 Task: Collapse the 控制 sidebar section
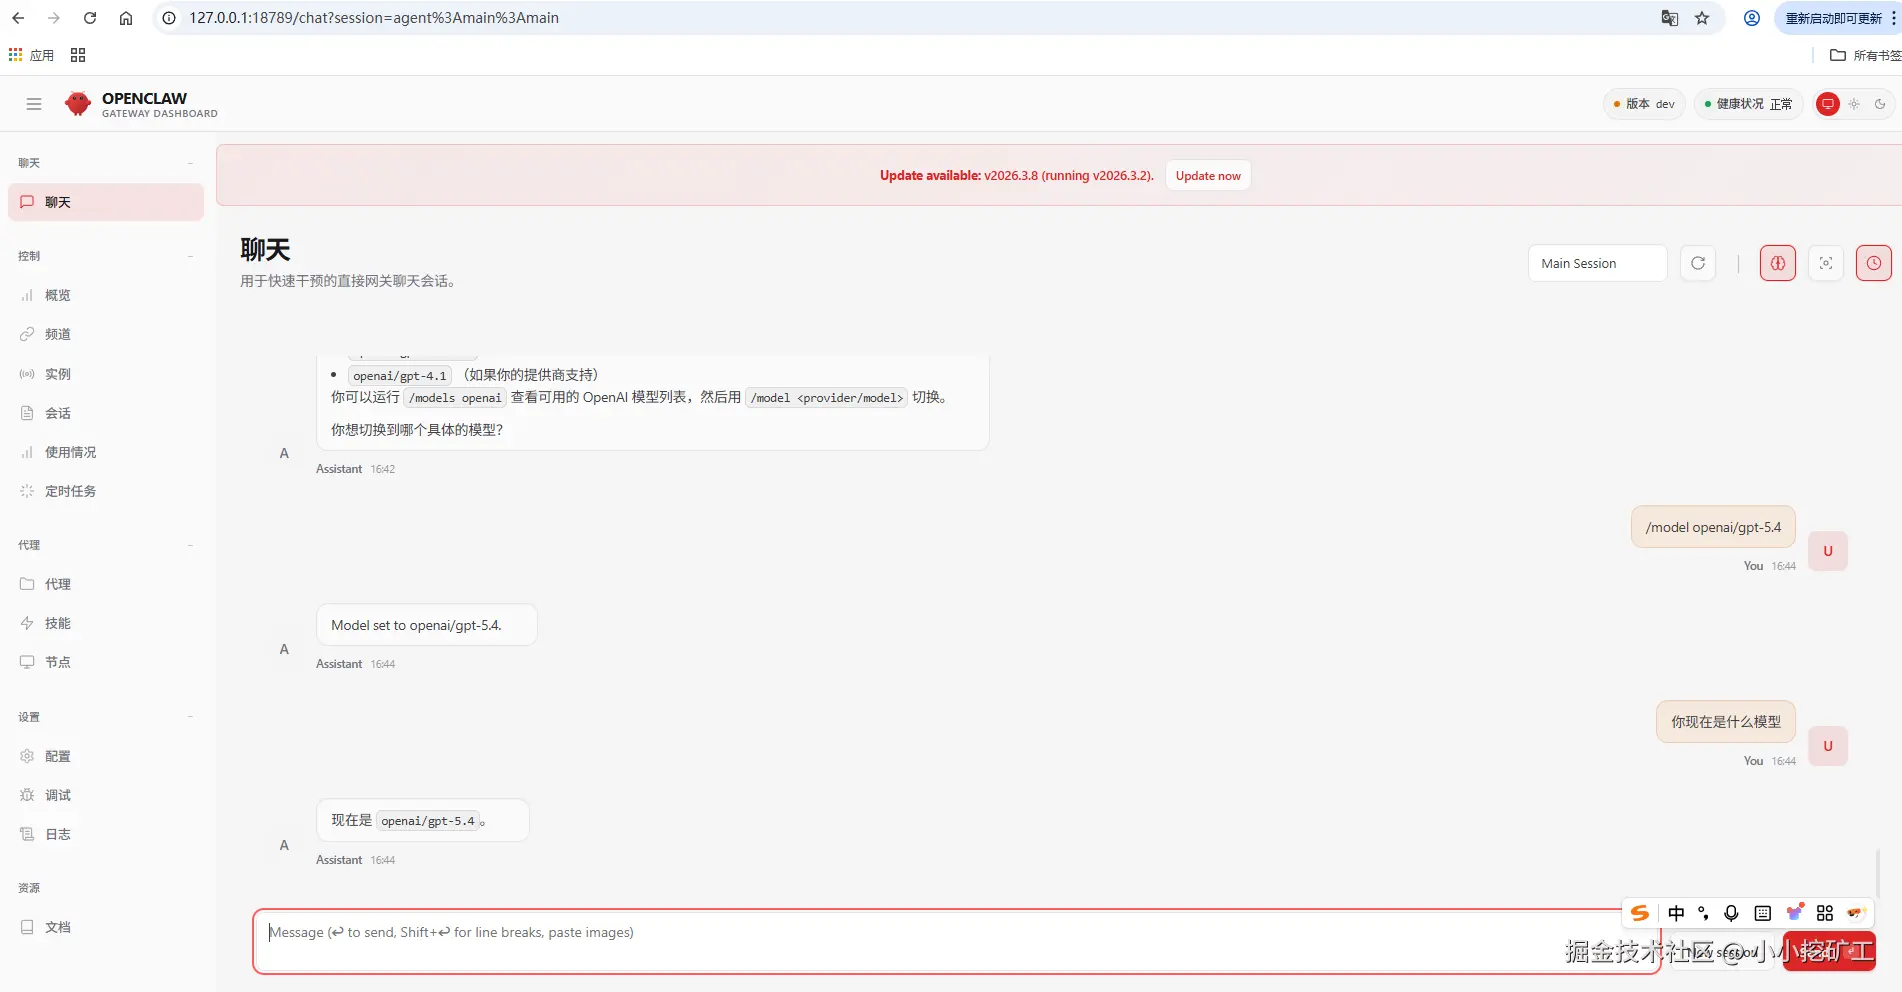pos(106,256)
